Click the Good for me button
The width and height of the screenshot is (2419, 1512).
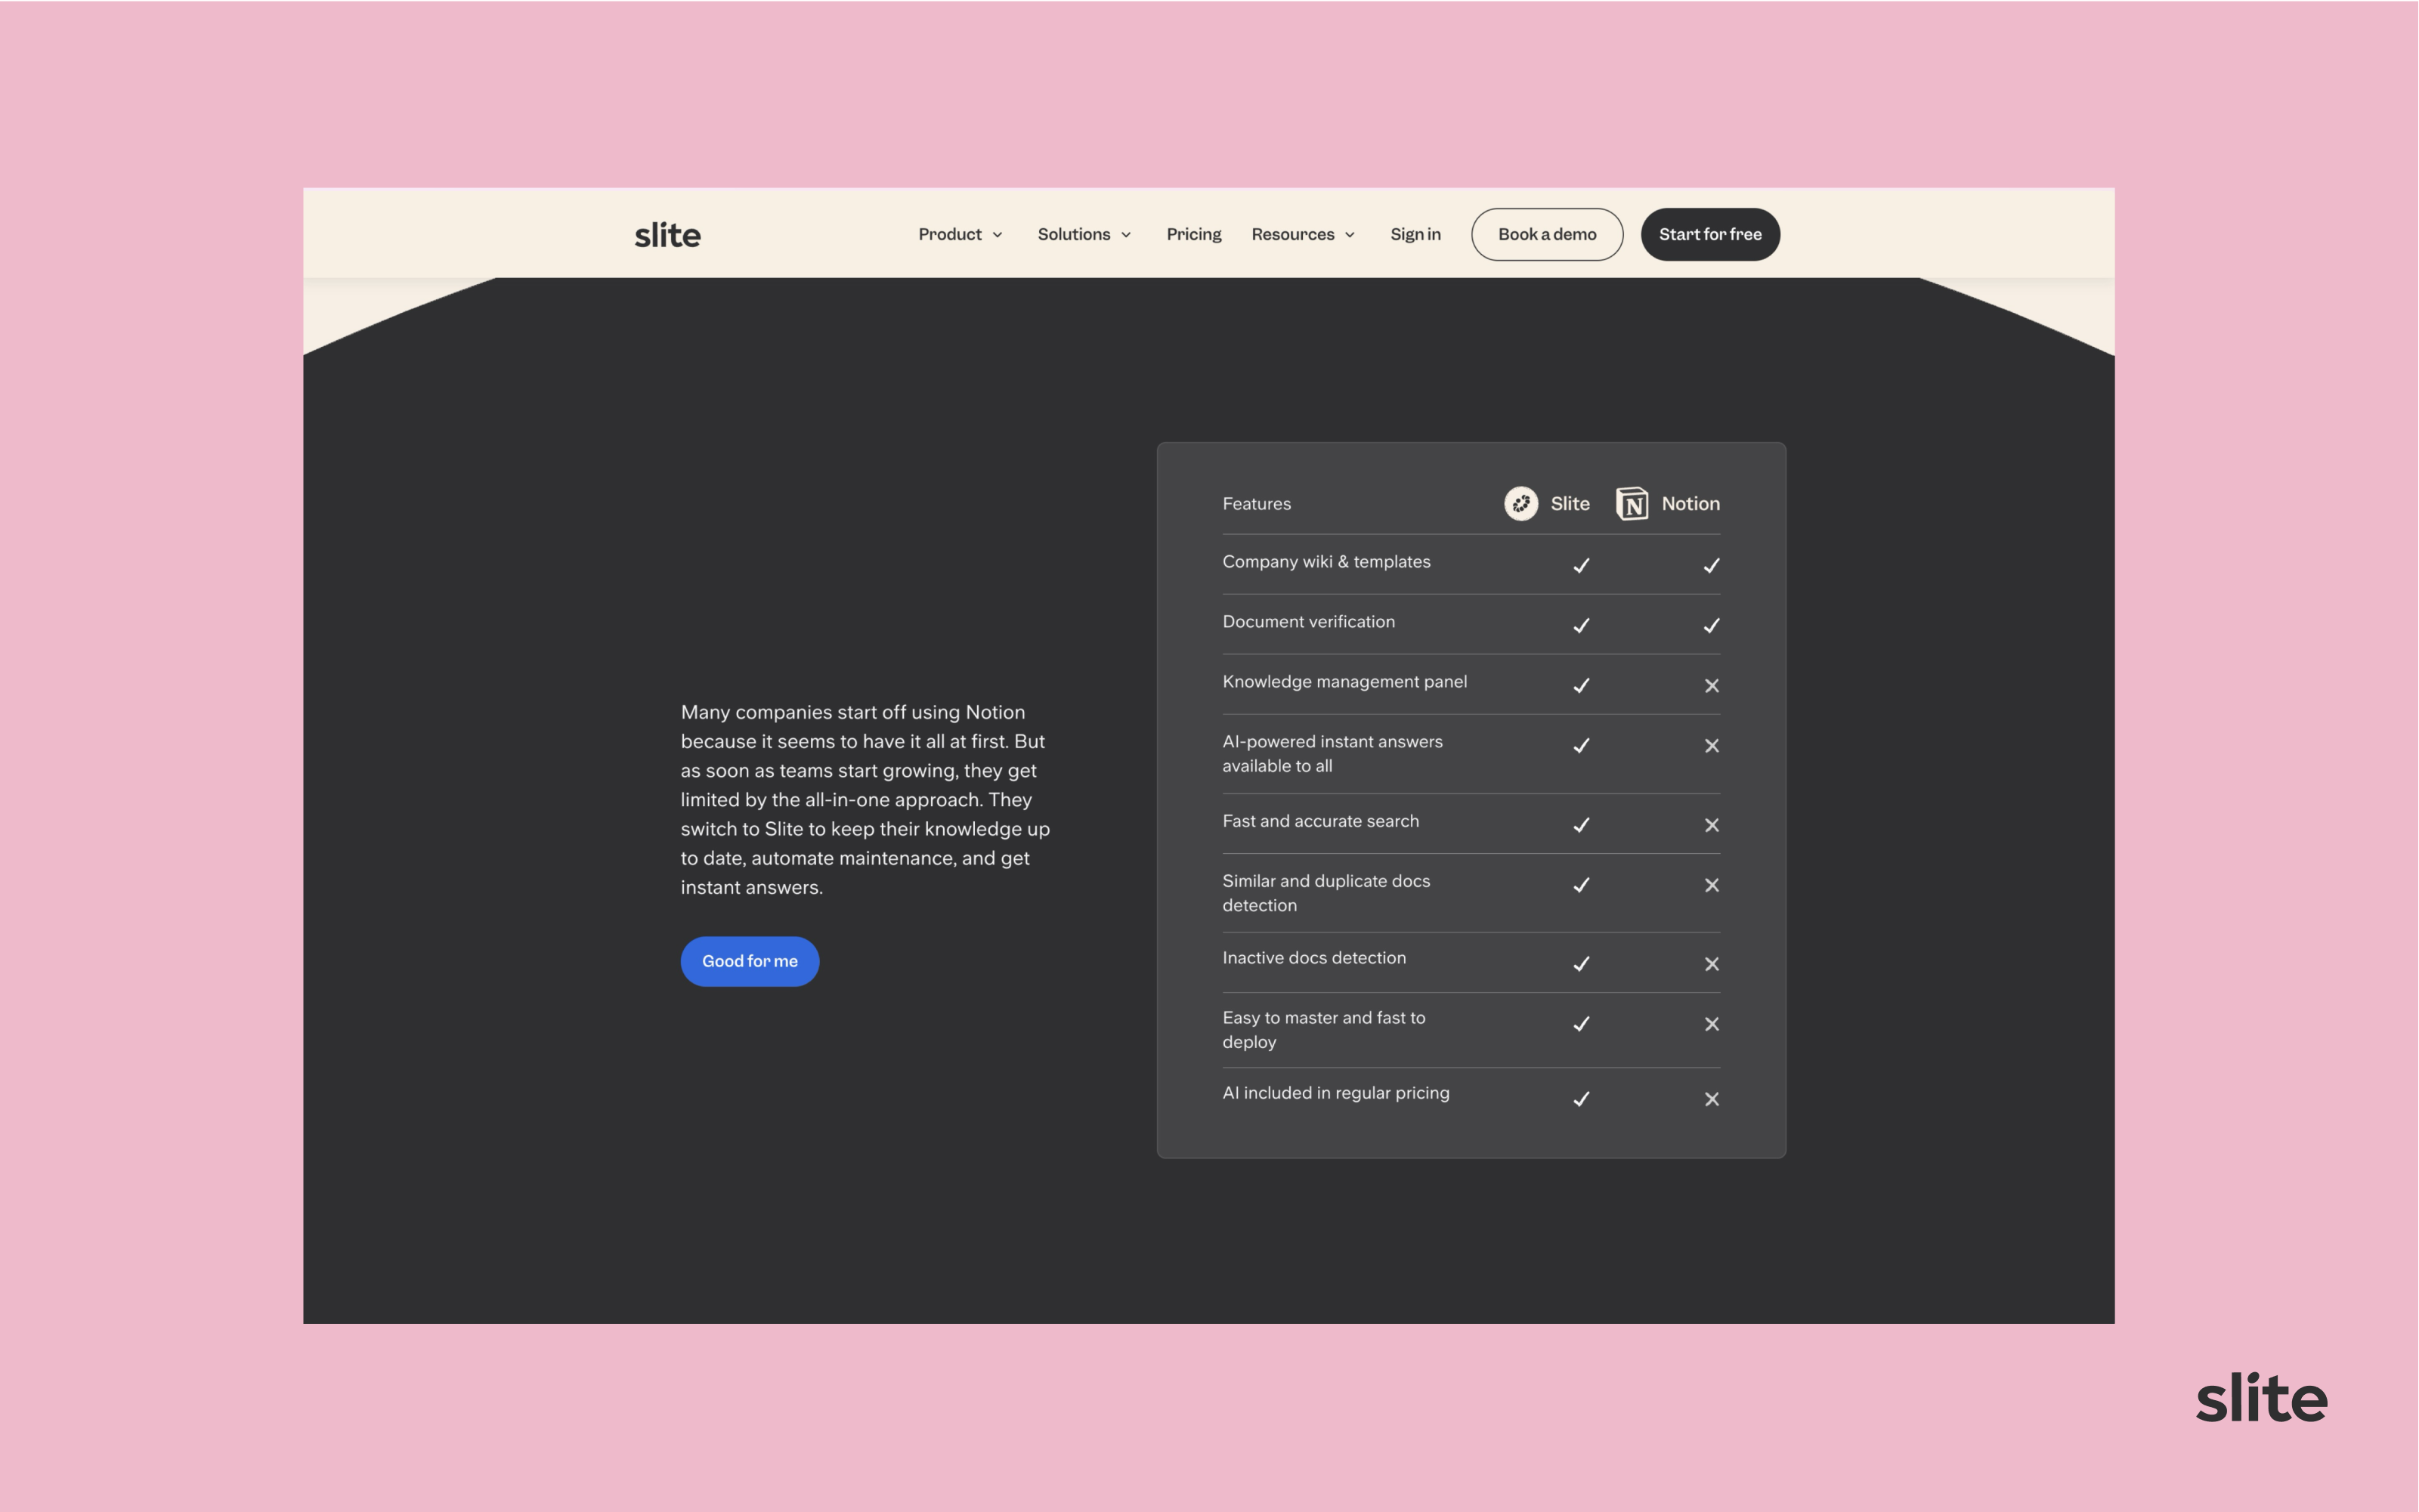click(749, 960)
